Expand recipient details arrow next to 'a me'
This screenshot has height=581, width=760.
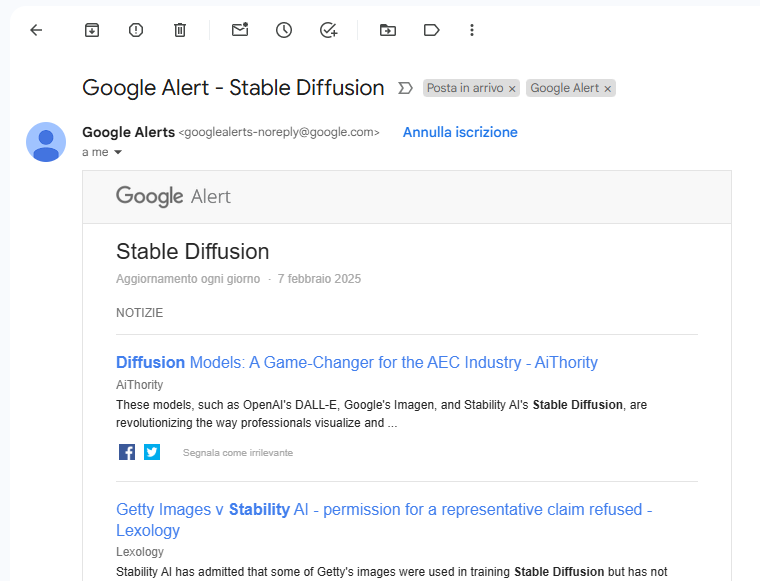coord(118,153)
